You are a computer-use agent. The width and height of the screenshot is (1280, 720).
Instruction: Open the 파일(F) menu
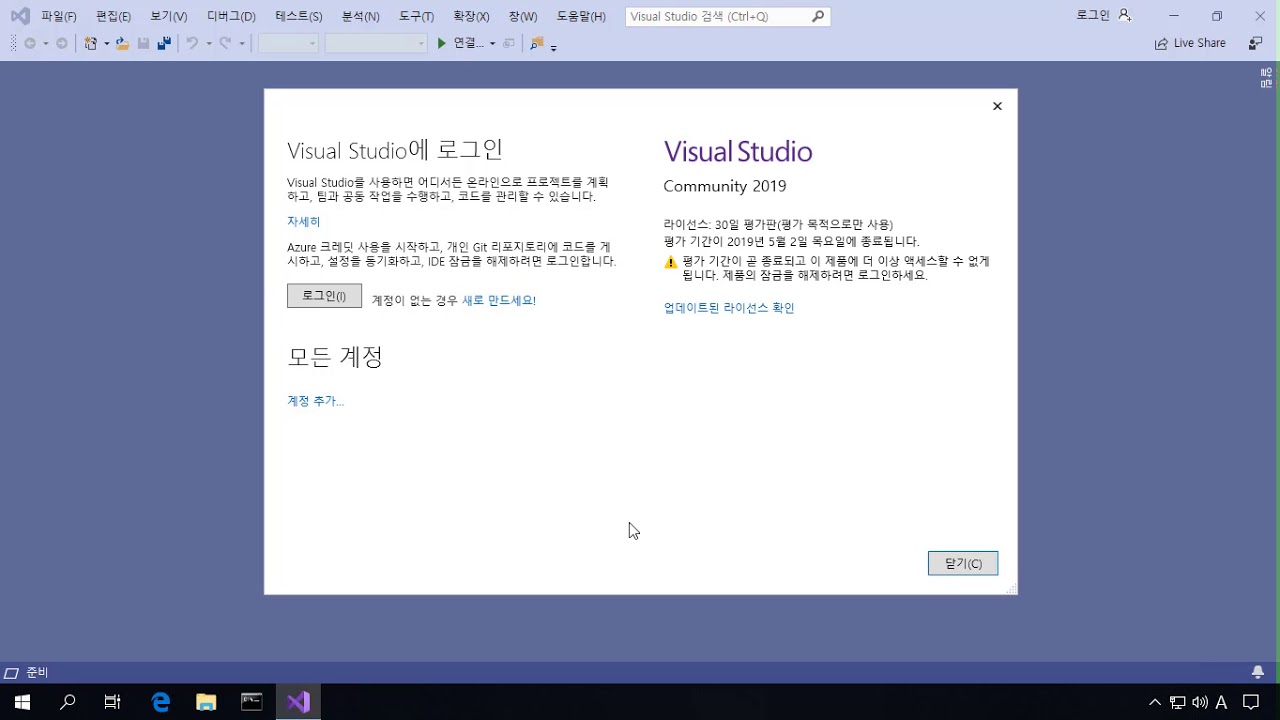(59, 16)
